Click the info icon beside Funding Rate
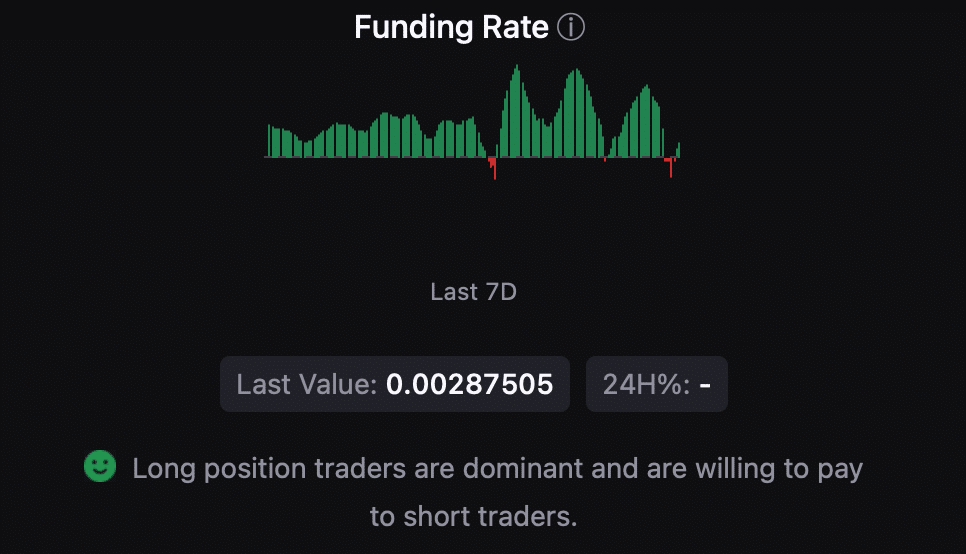This screenshot has width=966, height=554. [570, 28]
